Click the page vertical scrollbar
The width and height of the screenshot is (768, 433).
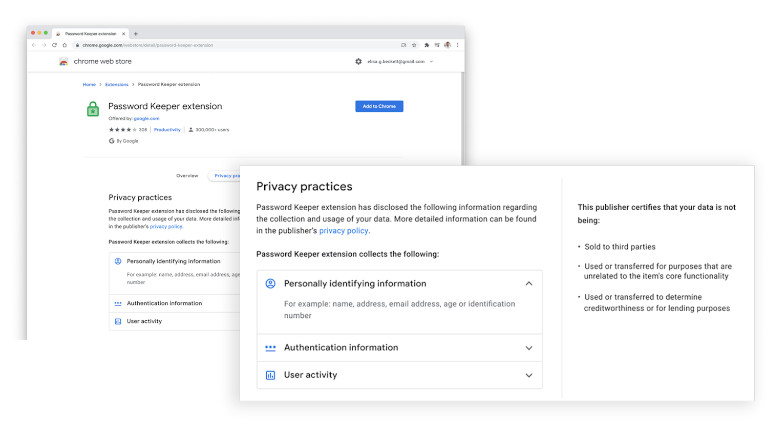coord(462,118)
